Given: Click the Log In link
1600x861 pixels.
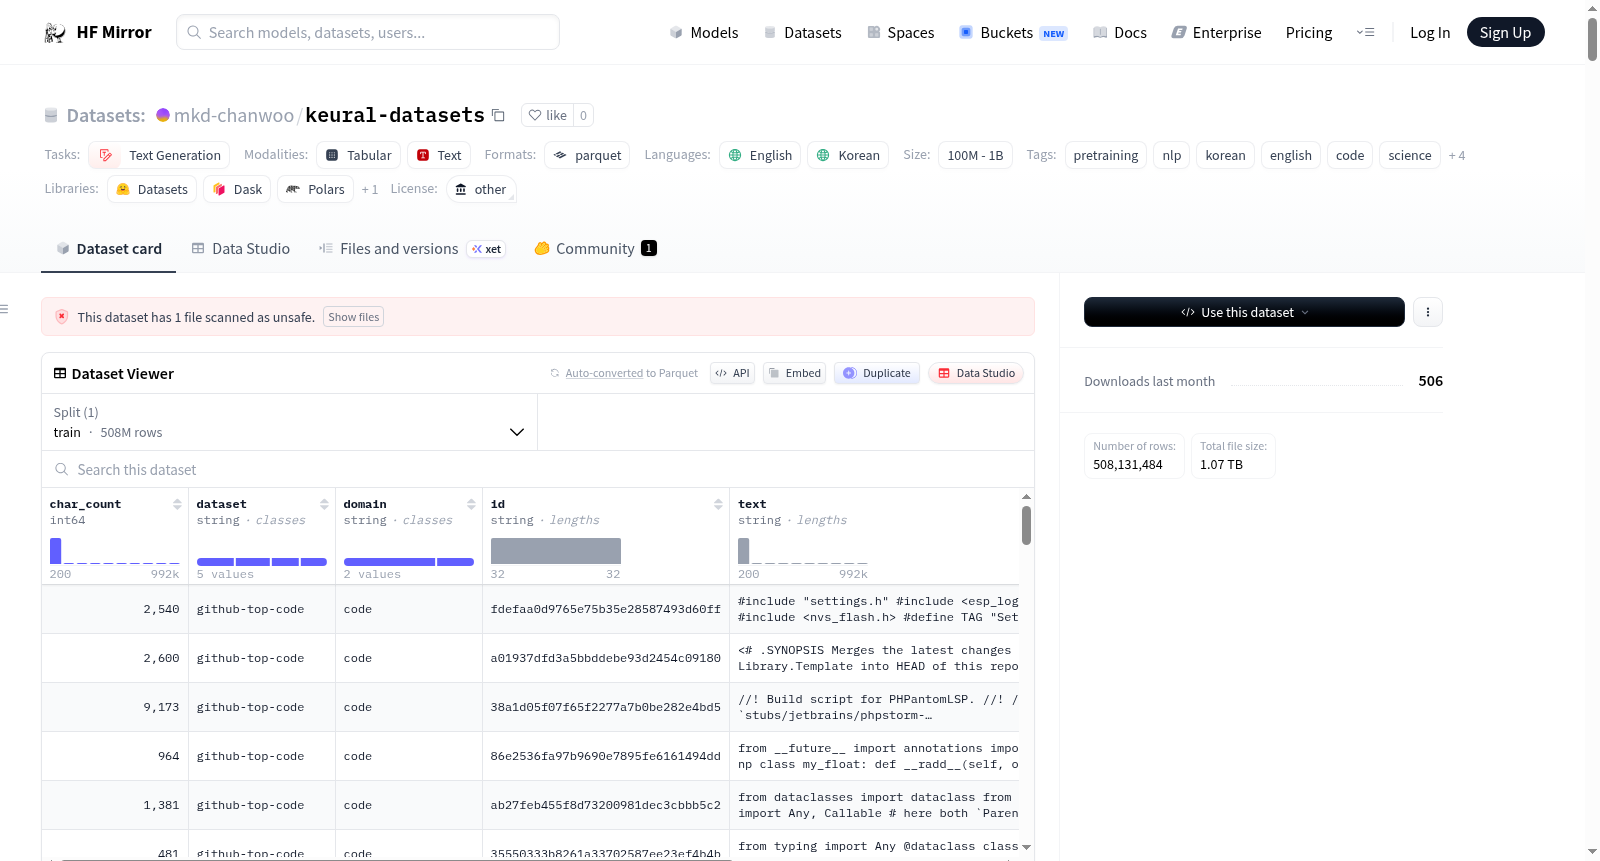Looking at the screenshot, I should coord(1430,32).
